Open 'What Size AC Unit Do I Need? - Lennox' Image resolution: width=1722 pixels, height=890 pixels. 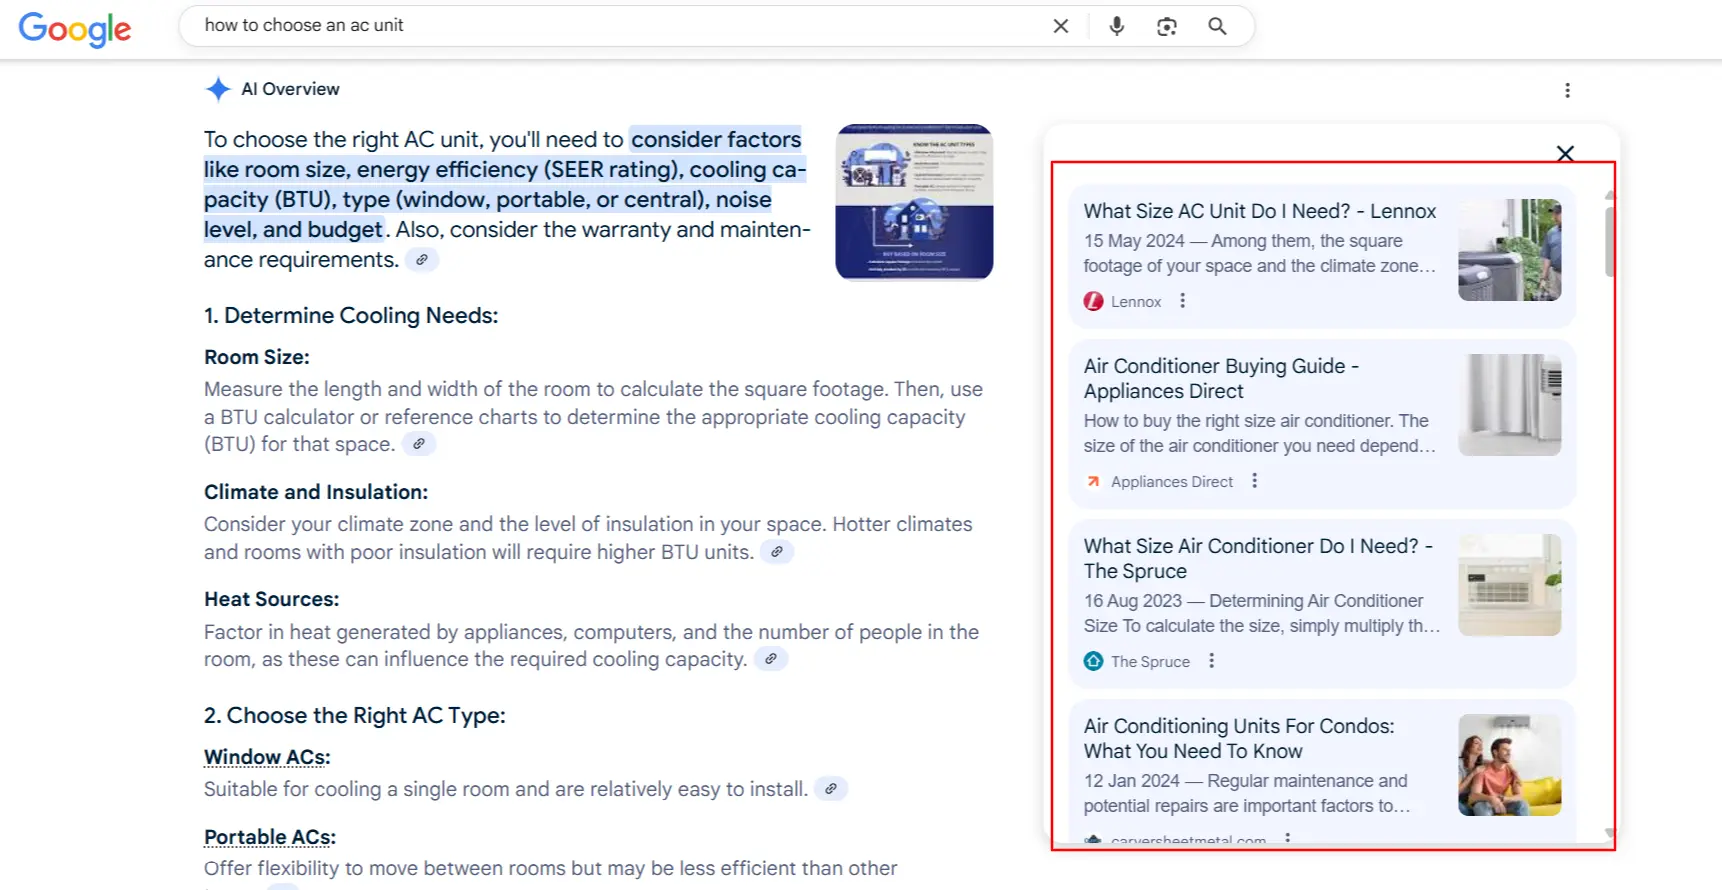click(x=1259, y=211)
